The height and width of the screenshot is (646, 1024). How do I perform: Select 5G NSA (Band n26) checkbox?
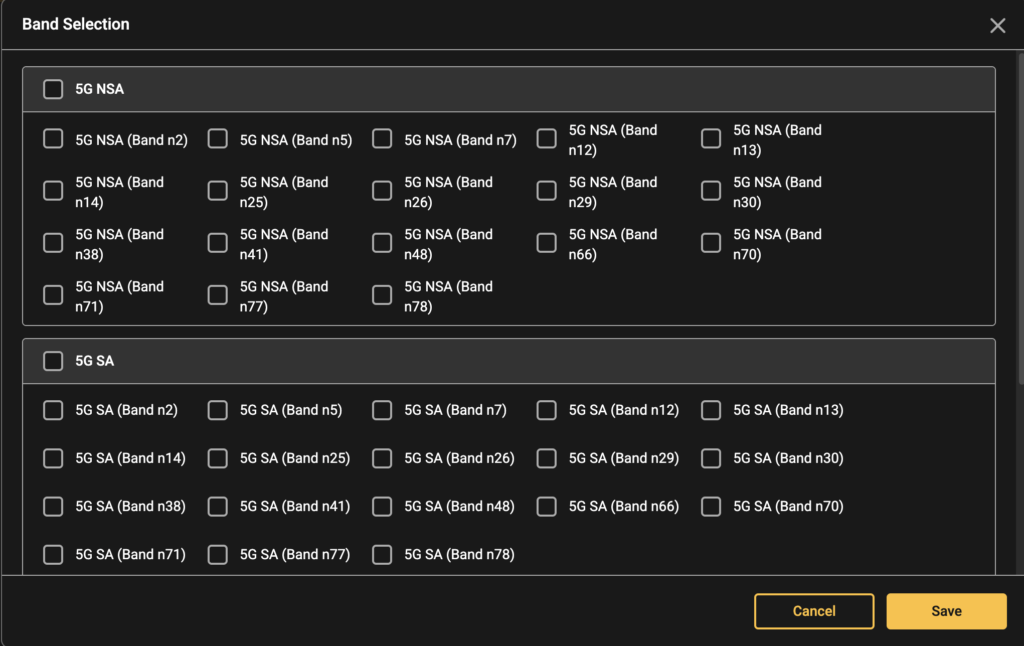[x=382, y=191]
